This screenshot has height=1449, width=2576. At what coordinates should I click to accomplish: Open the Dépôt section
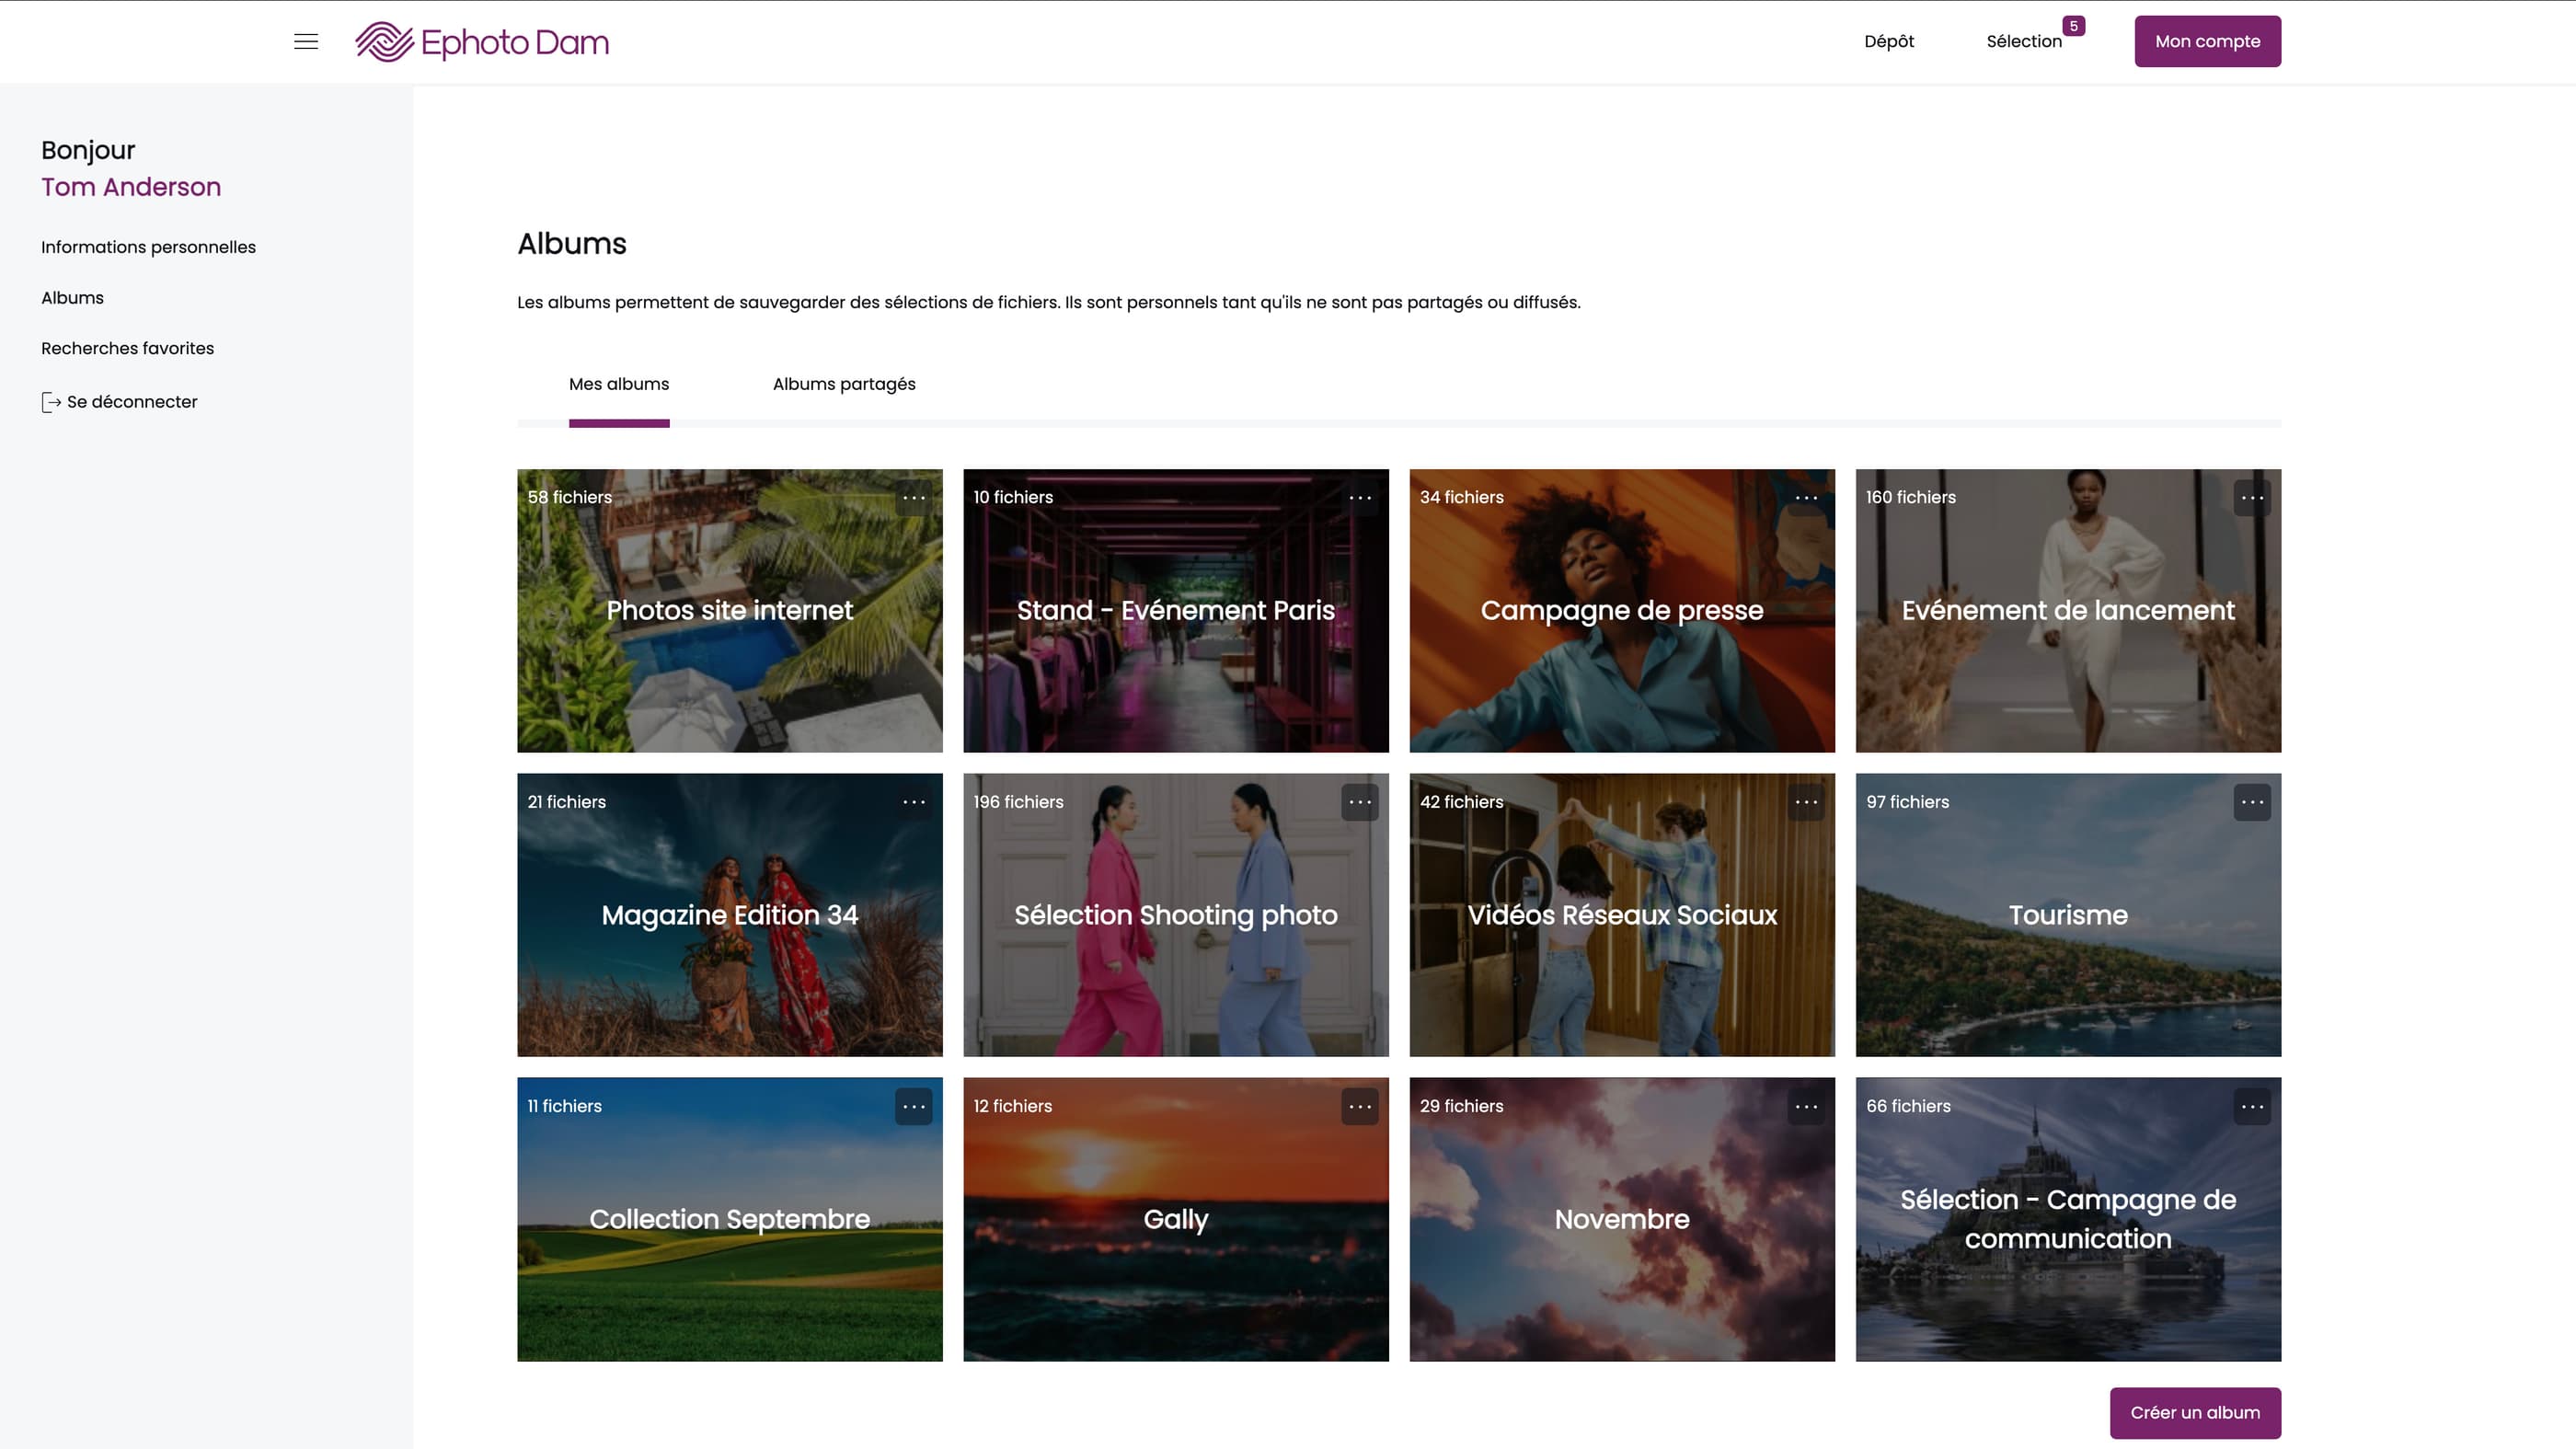1888,41
